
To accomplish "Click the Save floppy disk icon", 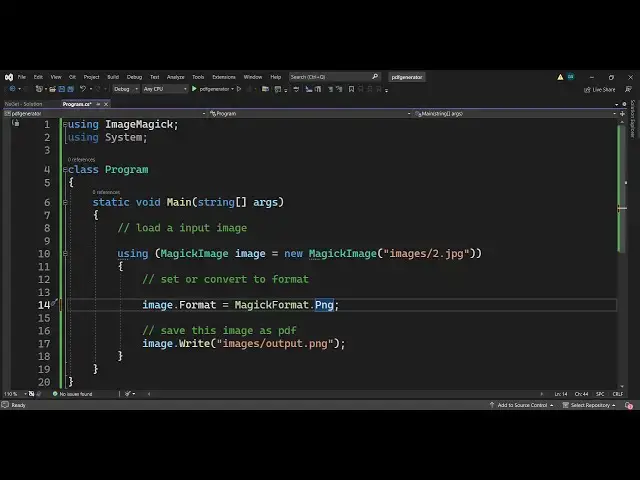I will pos(62,89).
